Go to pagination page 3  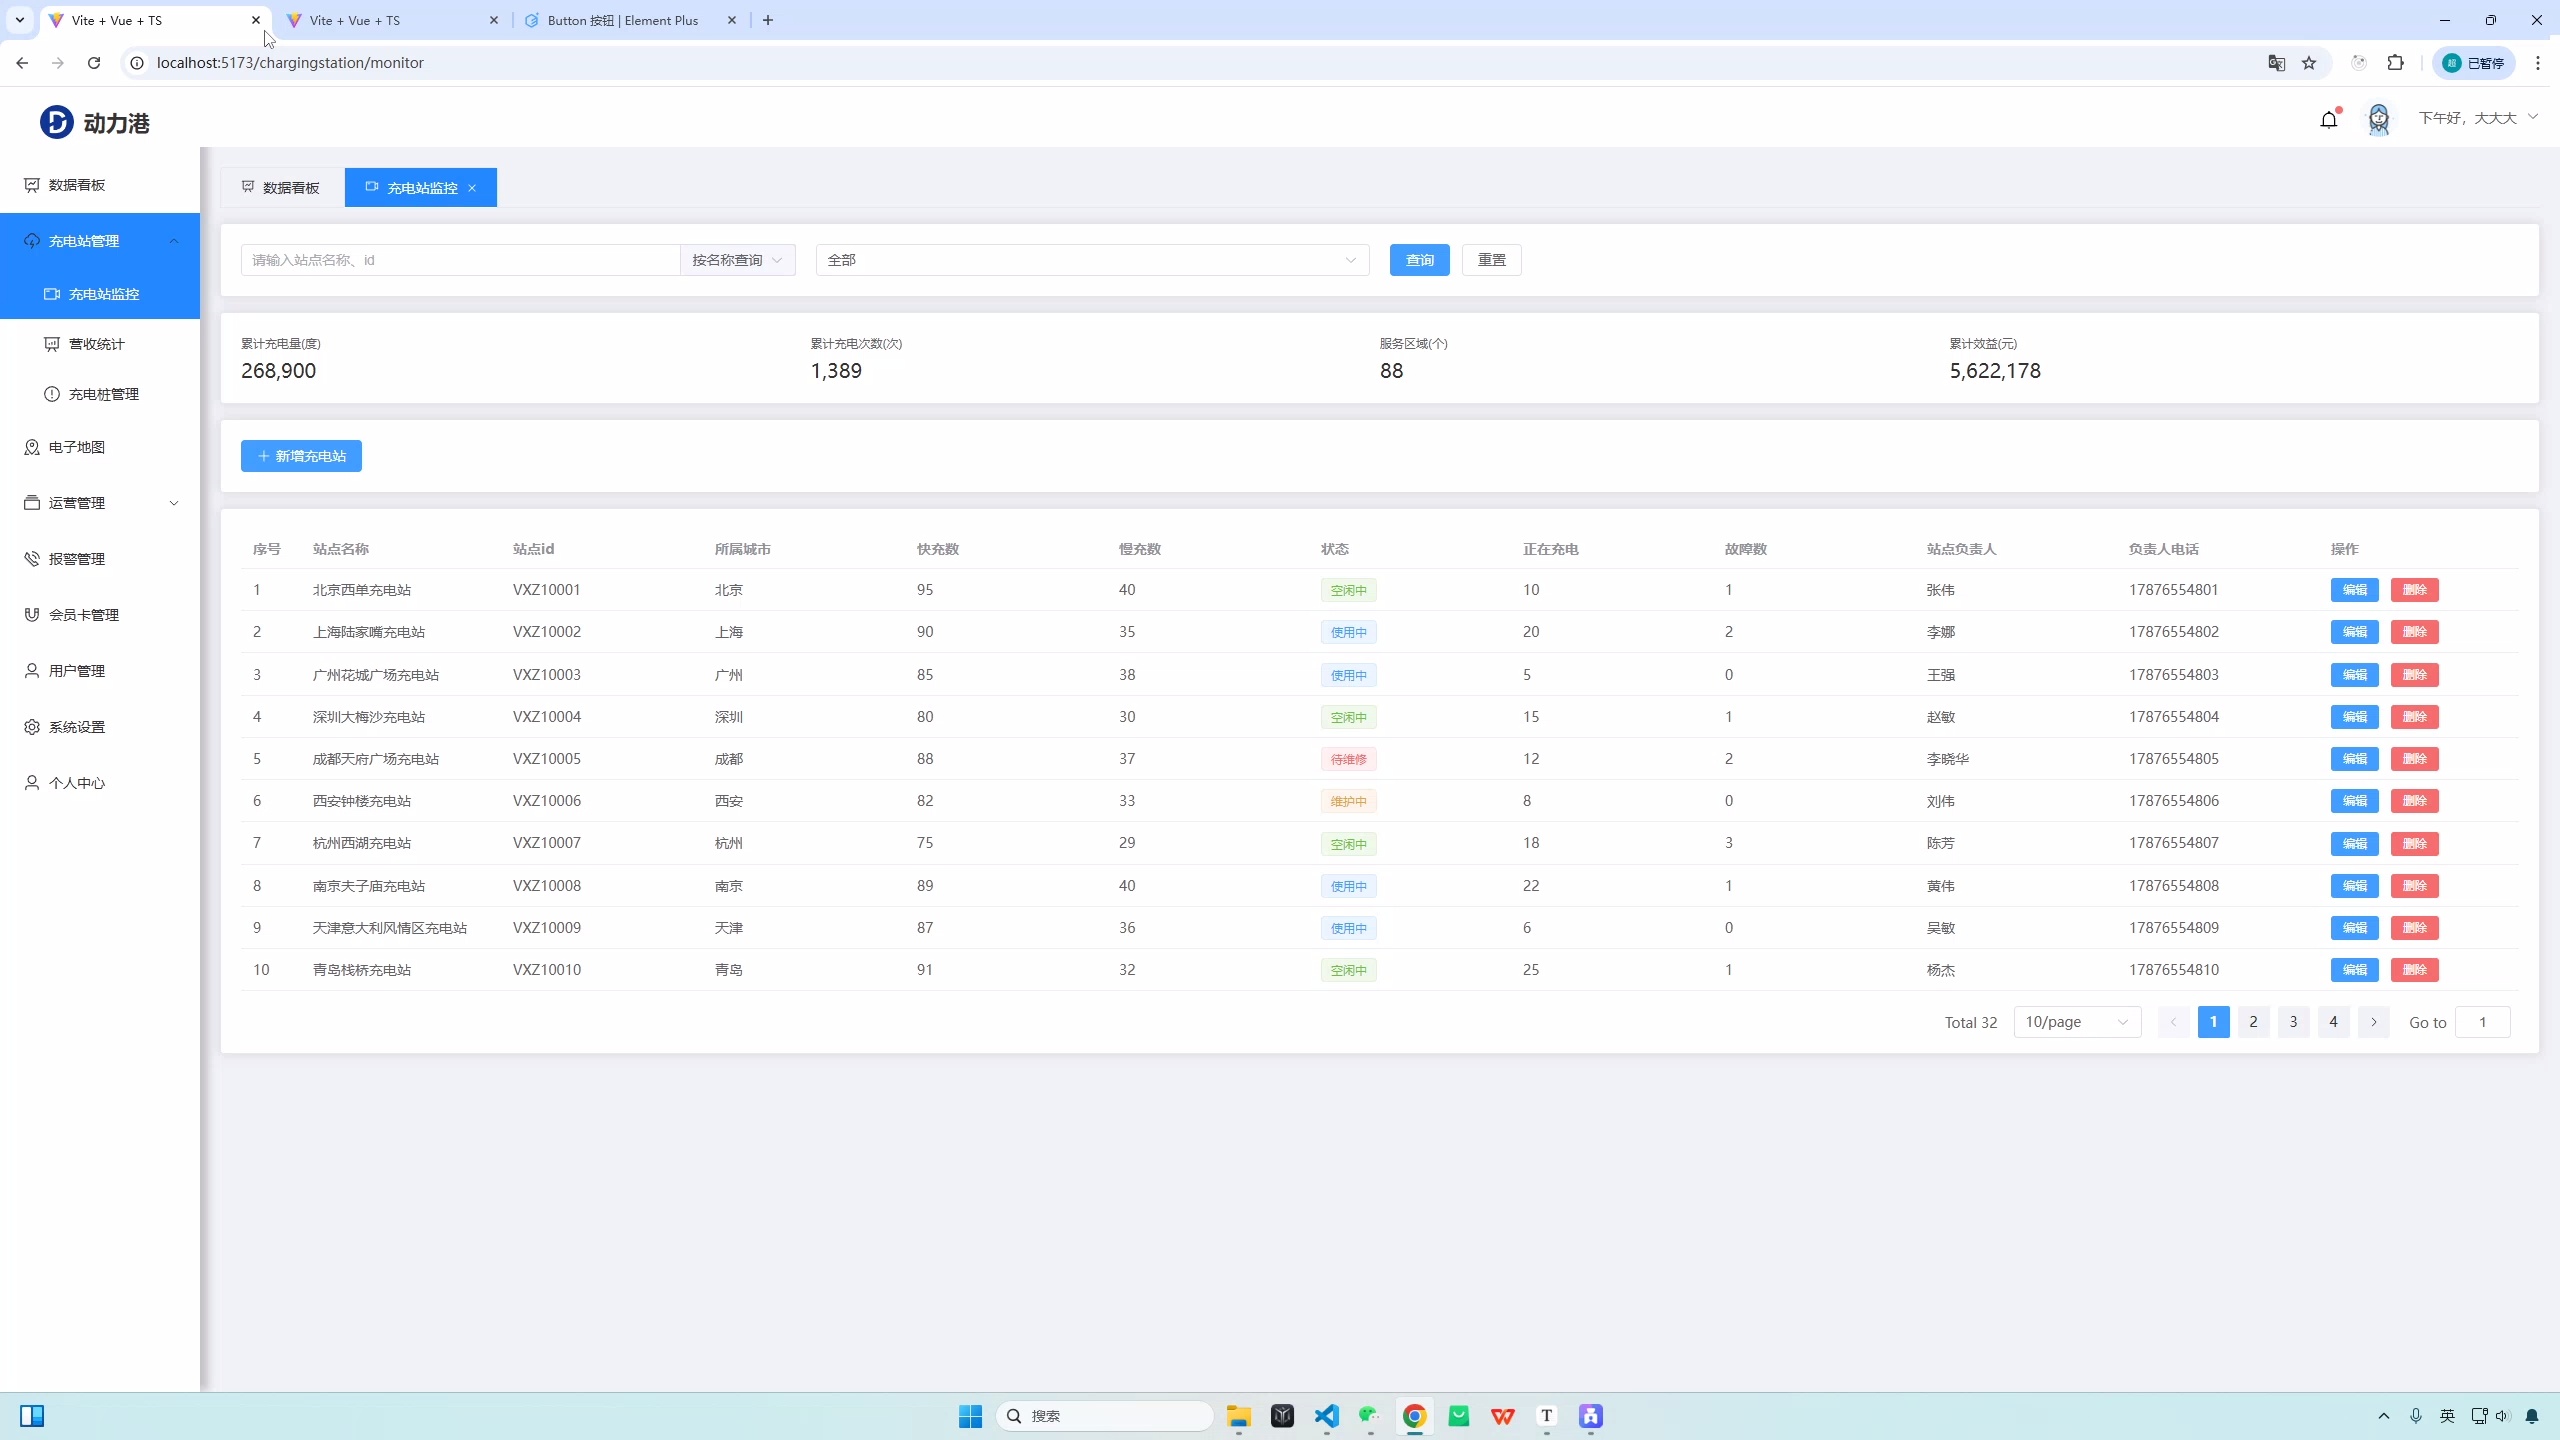(x=2293, y=1022)
